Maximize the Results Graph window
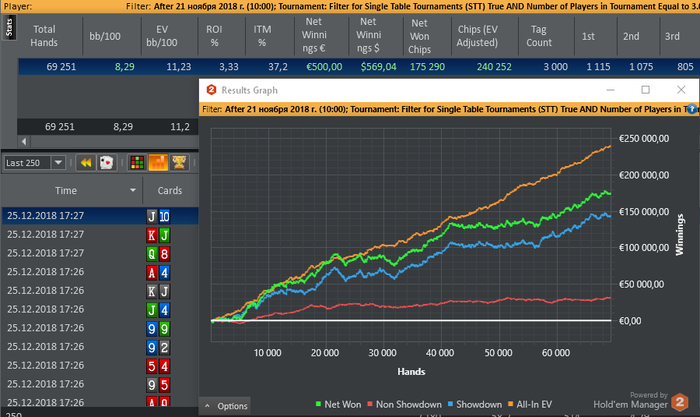 point(646,90)
